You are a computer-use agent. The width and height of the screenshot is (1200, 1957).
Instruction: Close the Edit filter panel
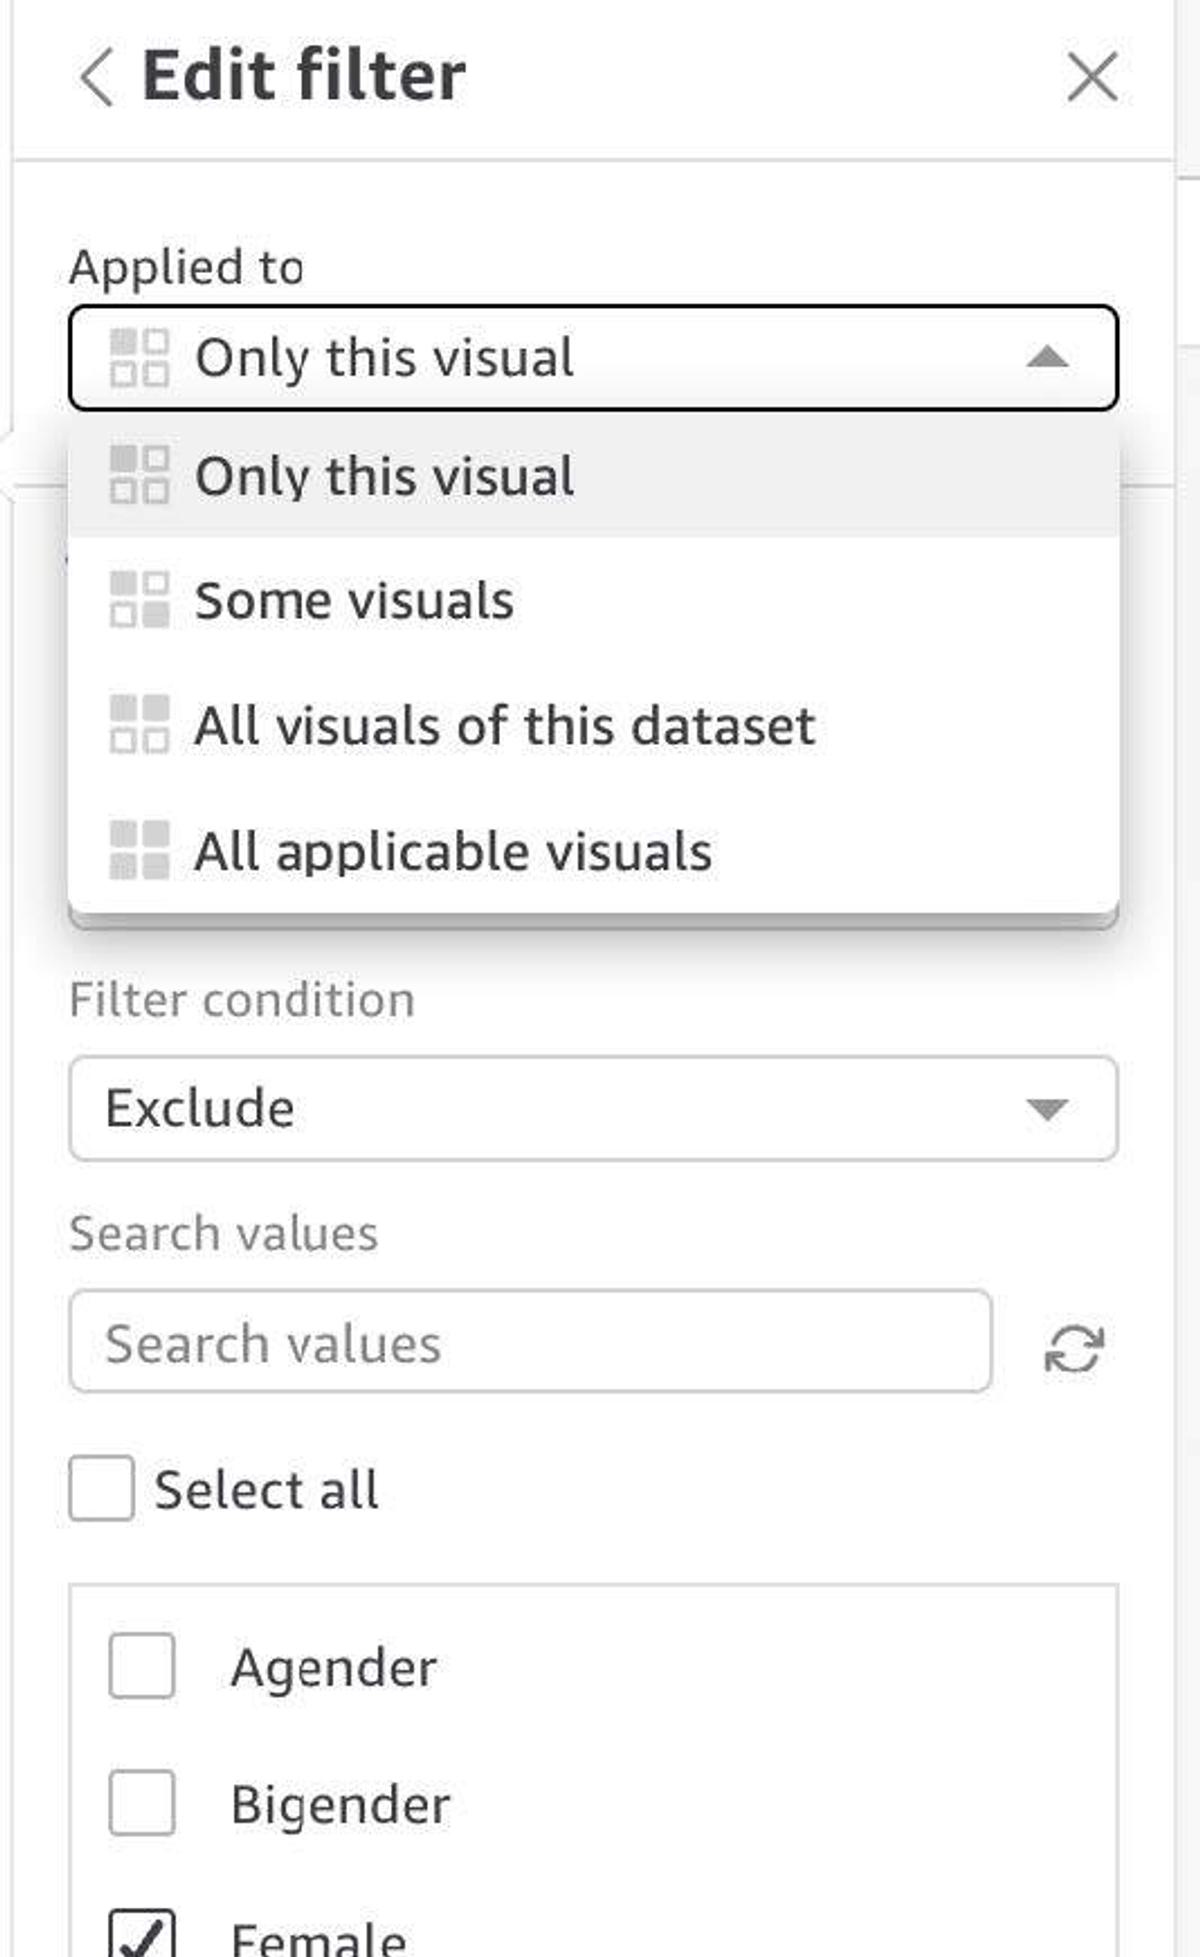(x=1091, y=77)
